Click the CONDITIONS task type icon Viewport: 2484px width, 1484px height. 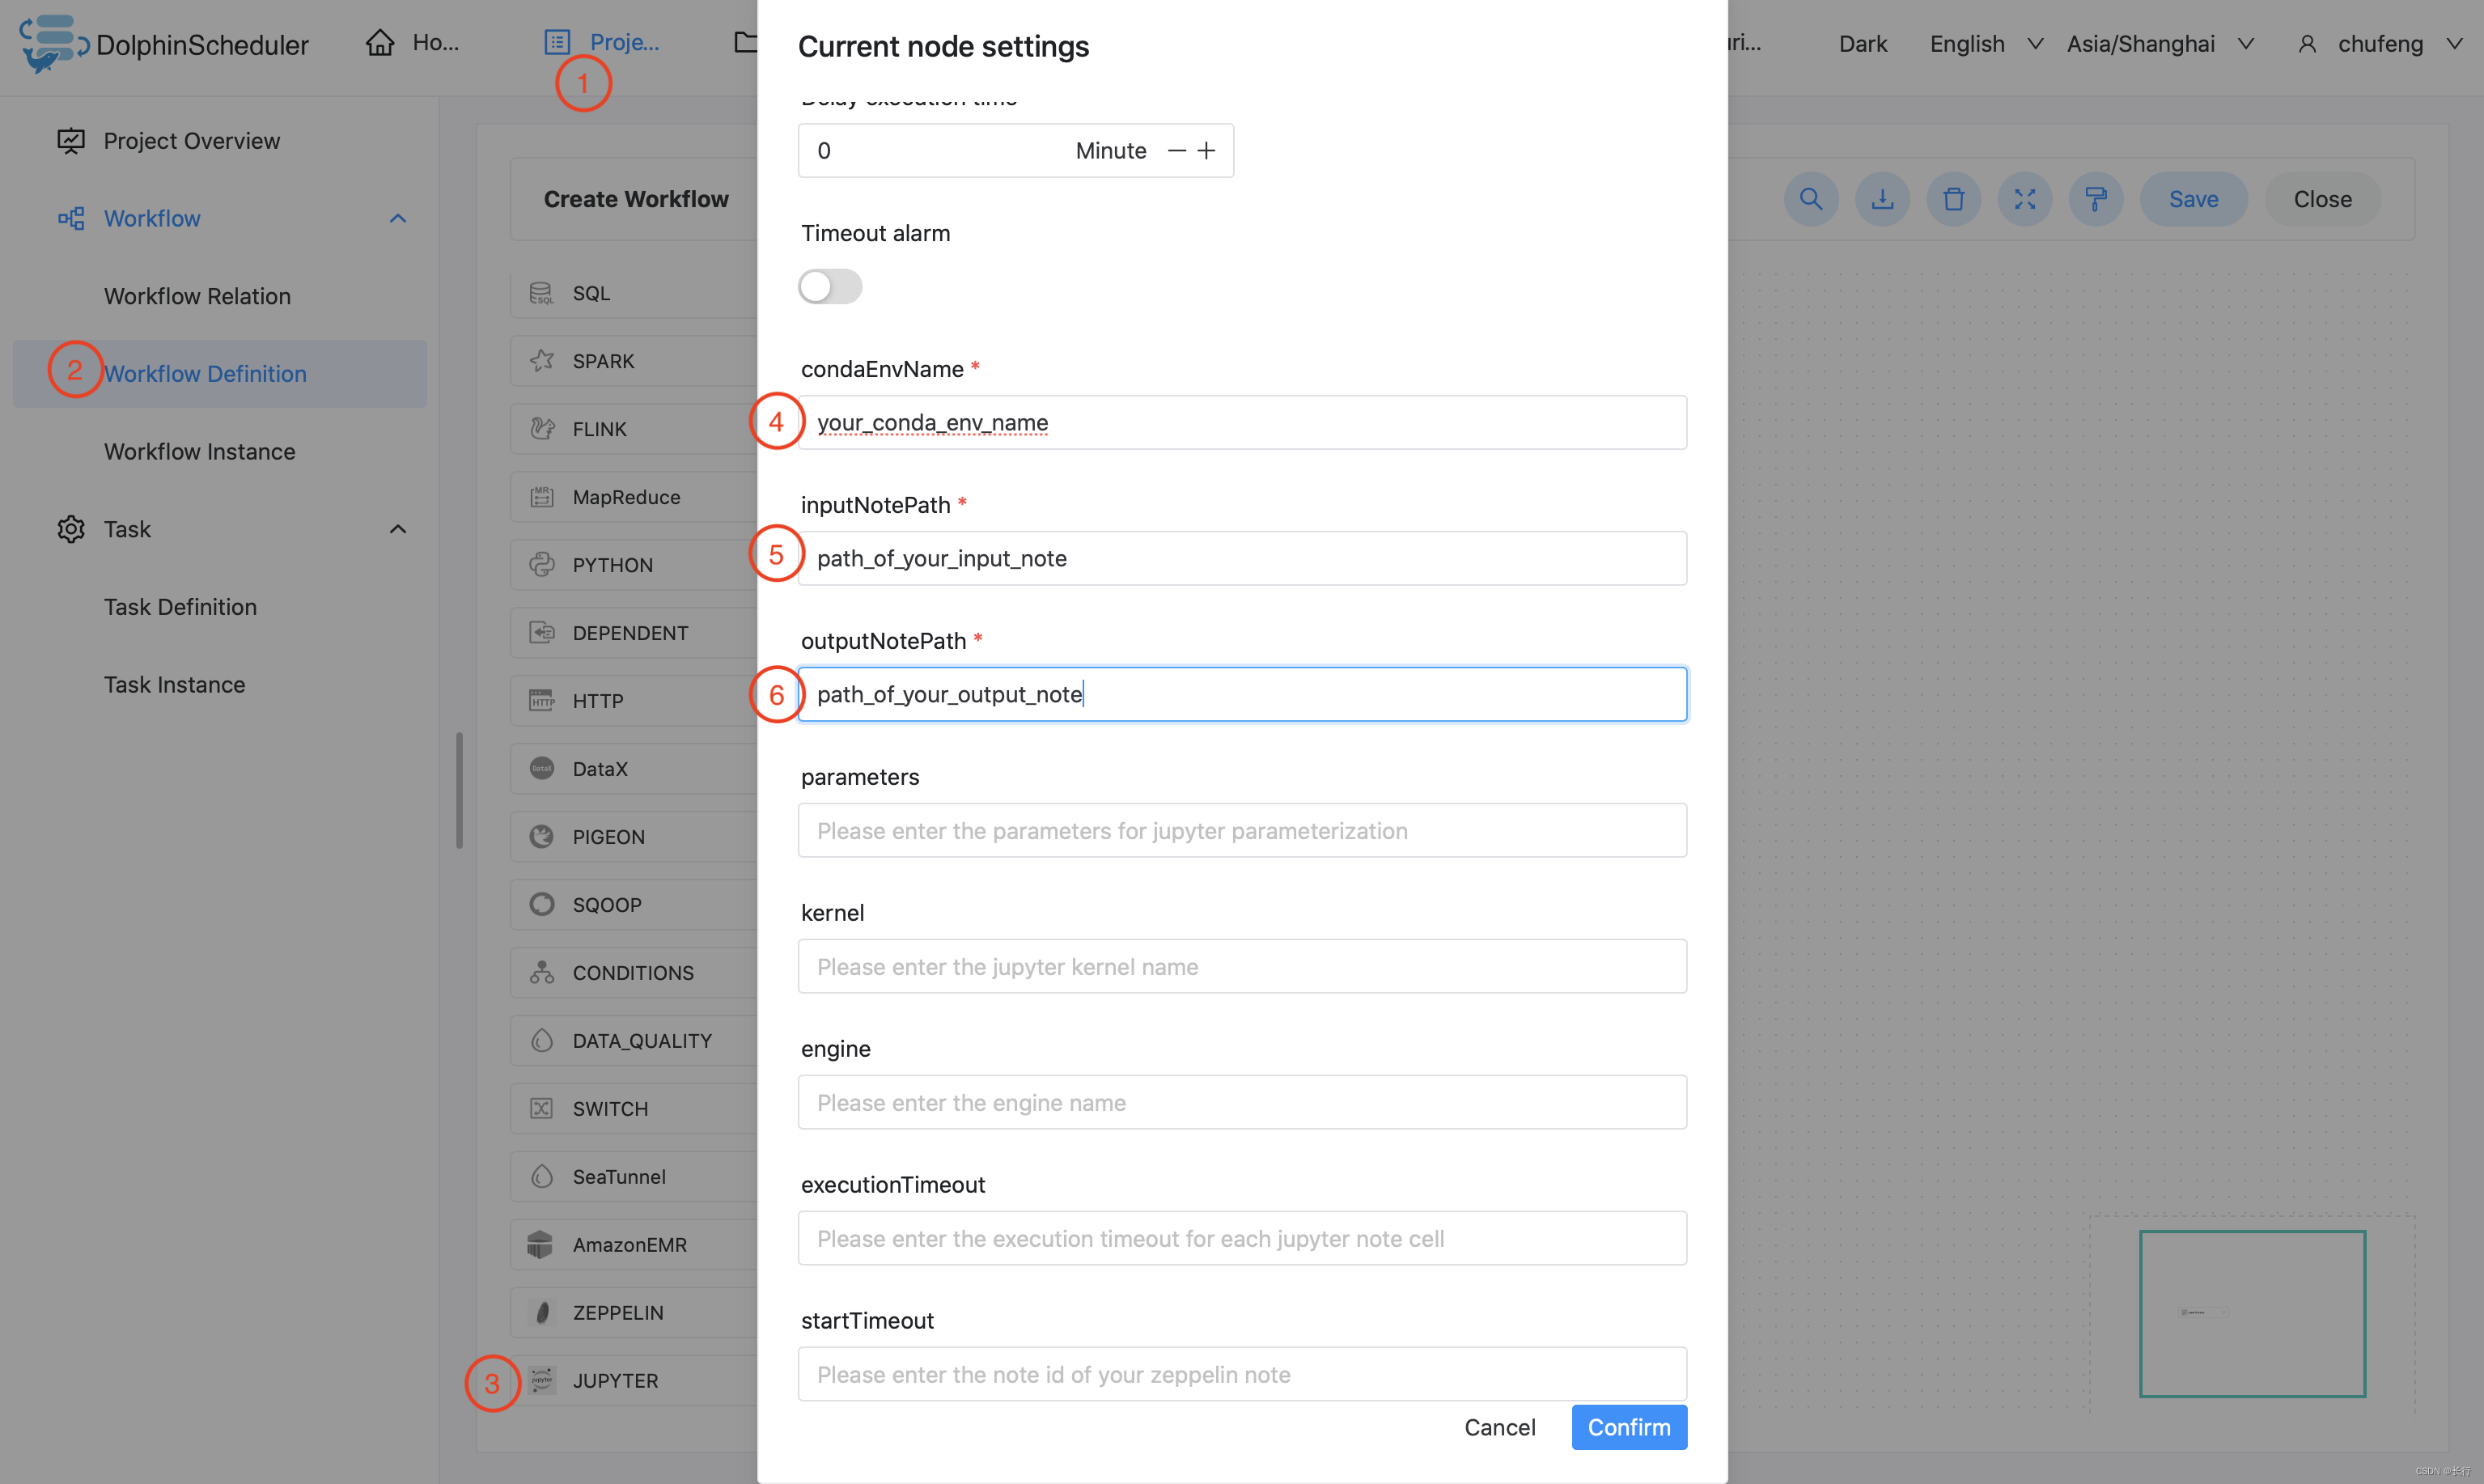[x=540, y=972]
